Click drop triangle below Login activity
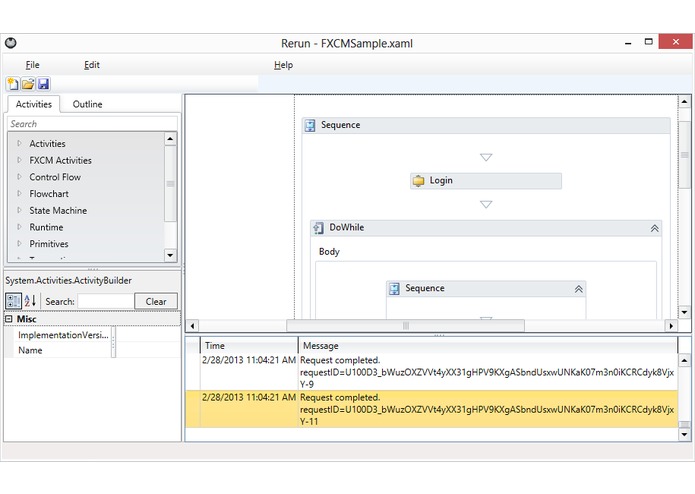Screen dimensions: 695x494 [x=486, y=204]
